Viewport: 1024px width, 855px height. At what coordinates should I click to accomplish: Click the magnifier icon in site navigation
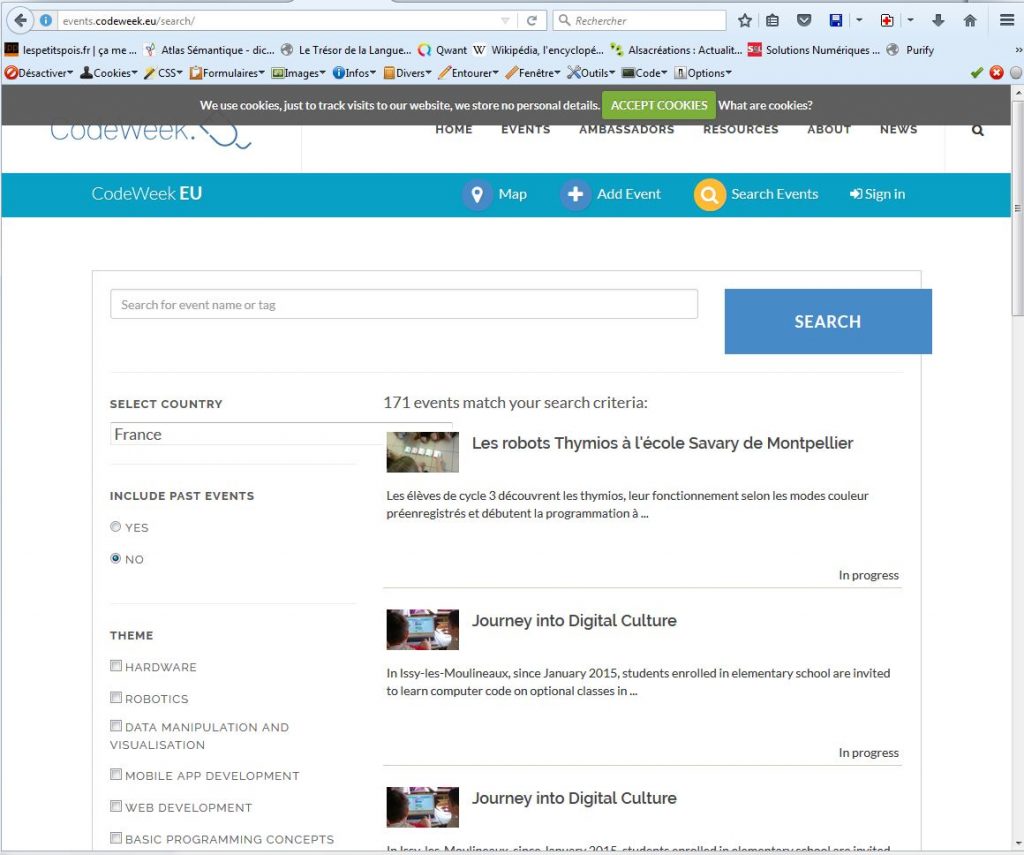(977, 130)
